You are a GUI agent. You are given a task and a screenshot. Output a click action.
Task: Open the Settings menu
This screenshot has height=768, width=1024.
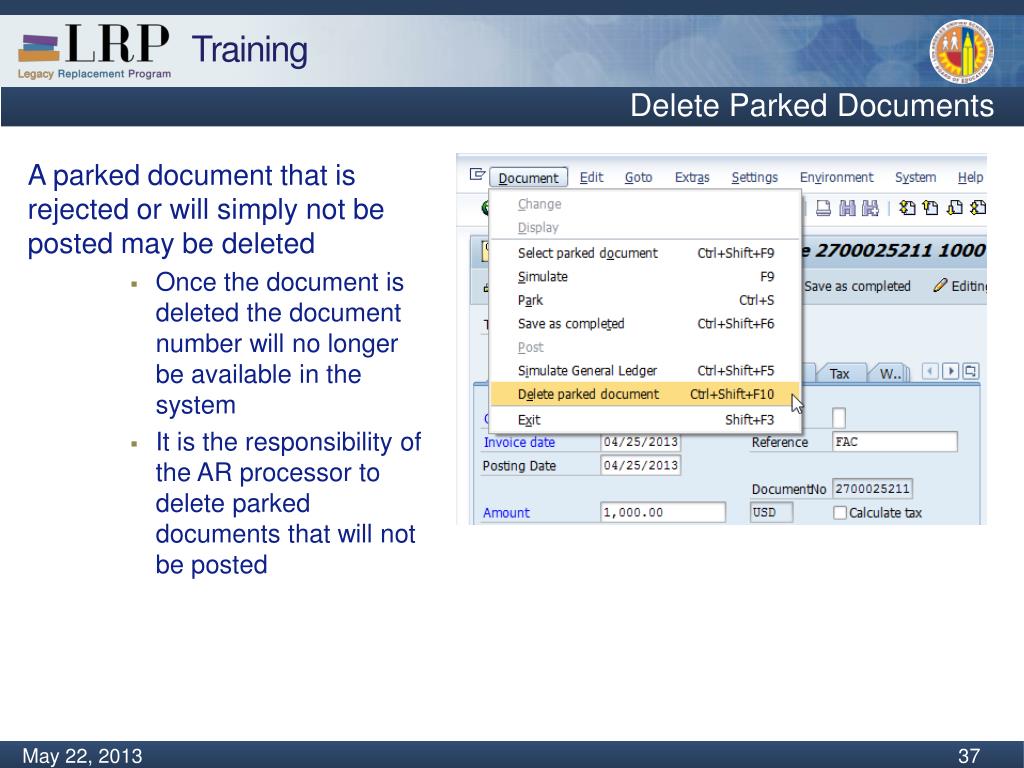(x=754, y=177)
